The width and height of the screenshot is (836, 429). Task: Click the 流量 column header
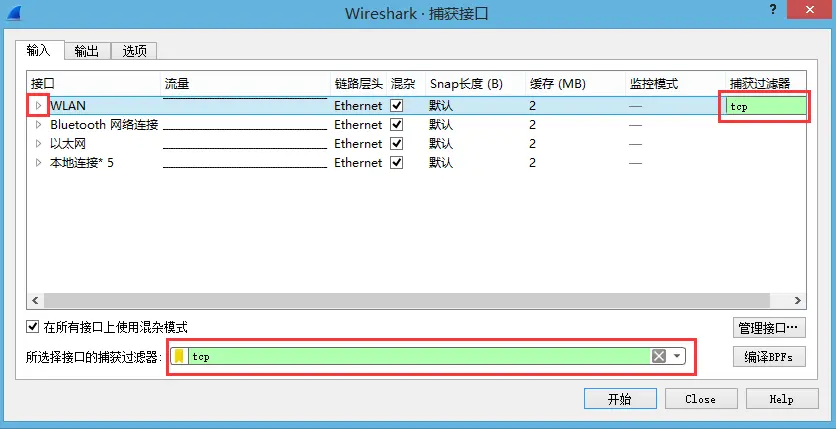(x=245, y=84)
